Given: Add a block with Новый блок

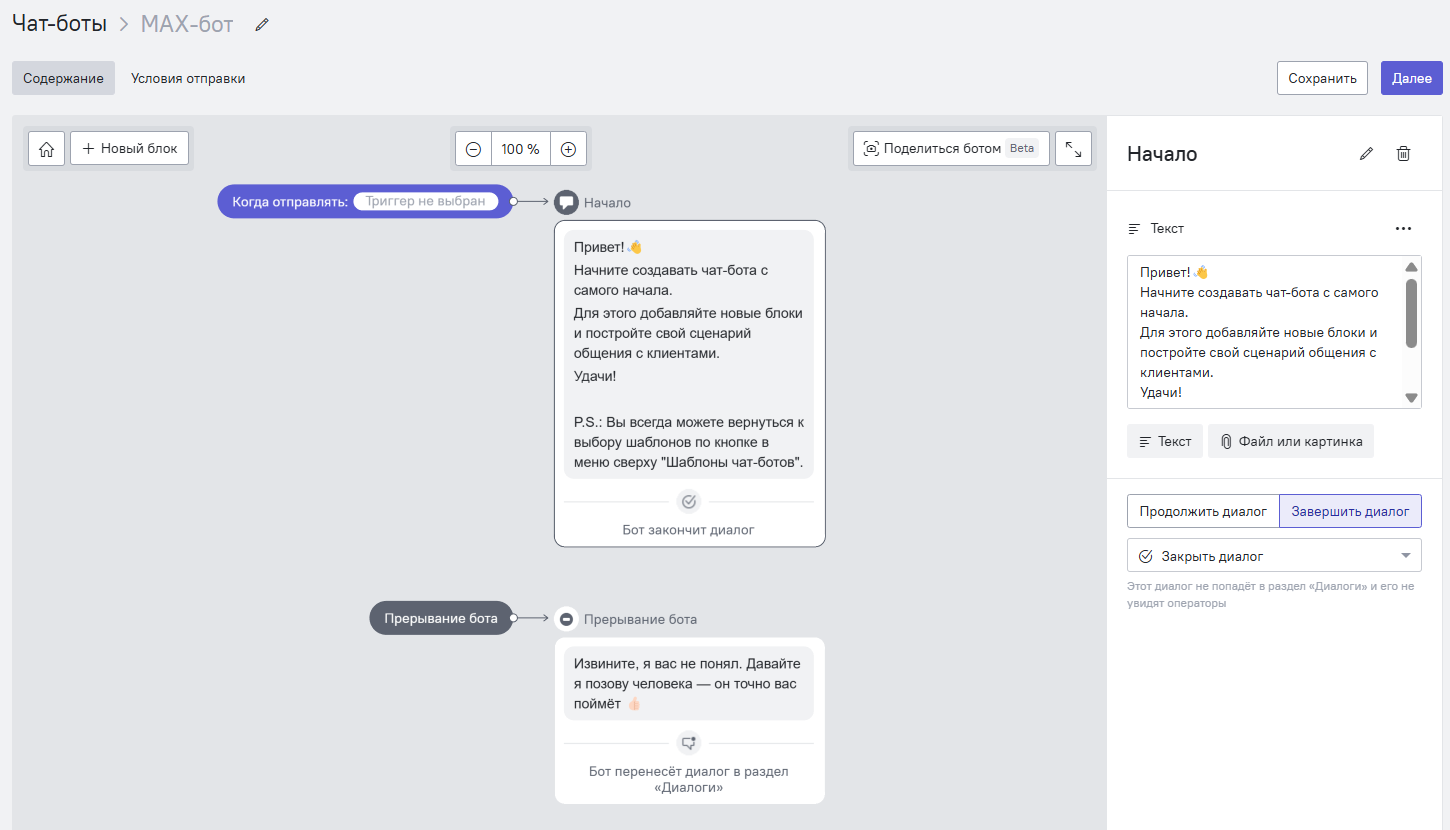Looking at the screenshot, I should pyautogui.click(x=130, y=148).
